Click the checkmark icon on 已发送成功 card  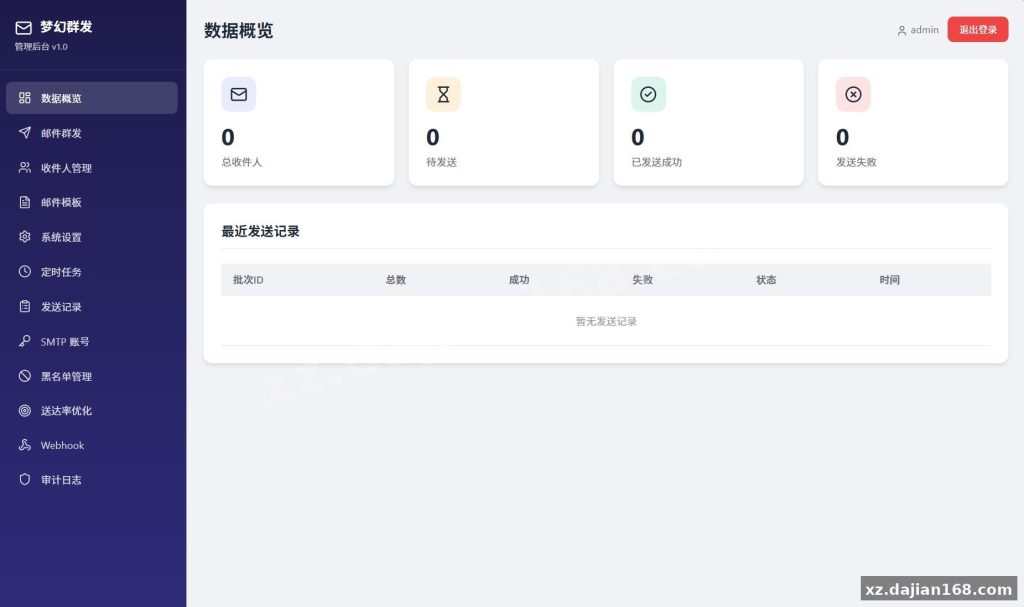pyautogui.click(x=648, y=94)
